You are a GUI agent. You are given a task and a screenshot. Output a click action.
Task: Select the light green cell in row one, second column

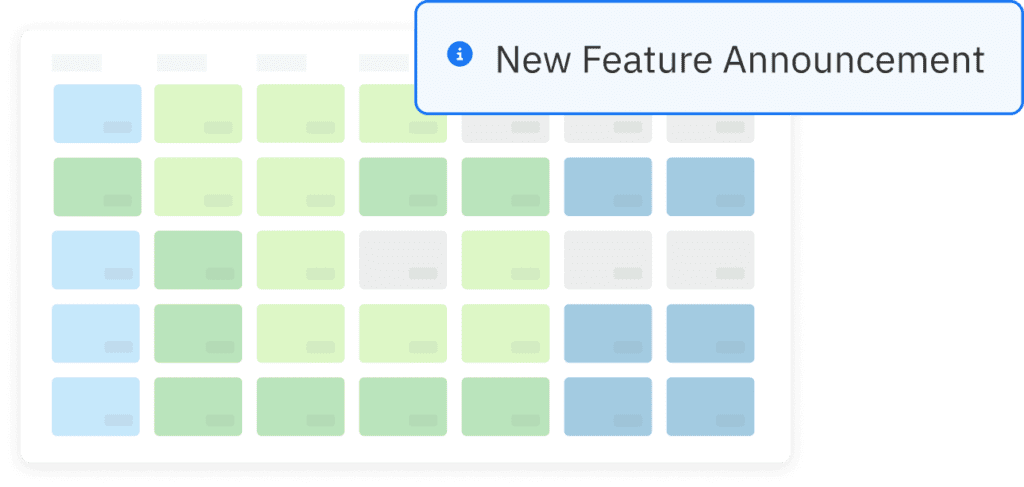[x=198, y=113]
